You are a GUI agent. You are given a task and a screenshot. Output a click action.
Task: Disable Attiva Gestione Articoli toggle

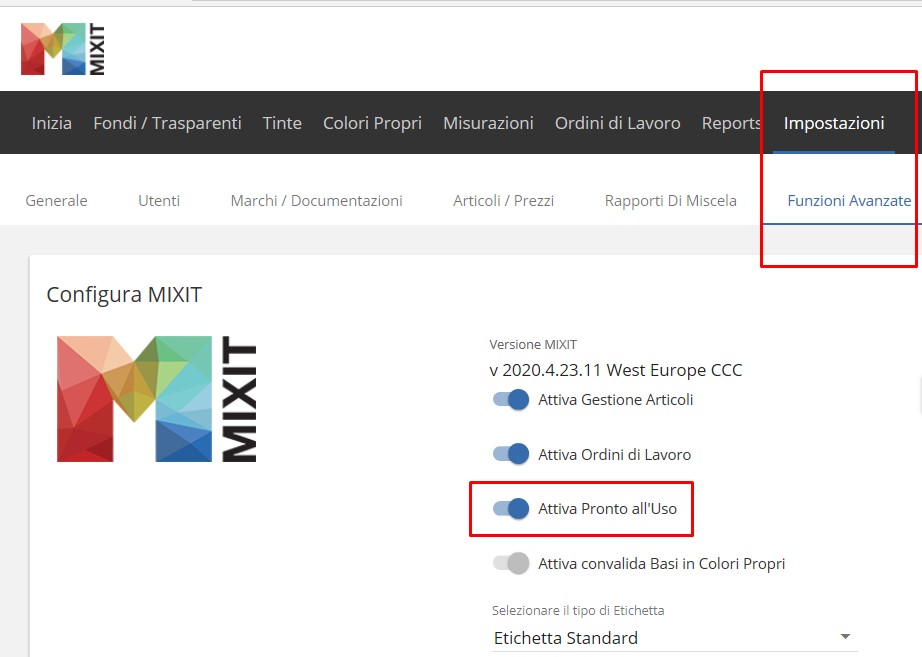pos(511,400)
